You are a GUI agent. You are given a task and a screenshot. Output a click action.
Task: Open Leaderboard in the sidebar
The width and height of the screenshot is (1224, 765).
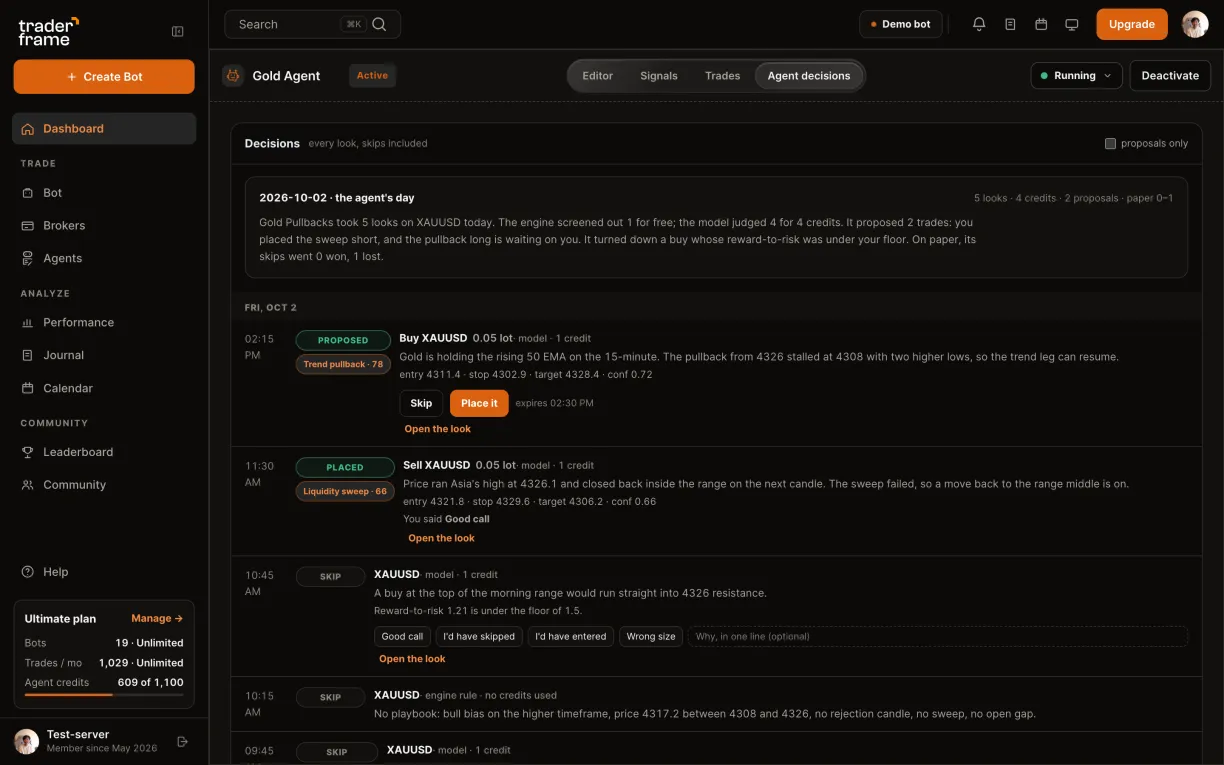pos(104,452)
